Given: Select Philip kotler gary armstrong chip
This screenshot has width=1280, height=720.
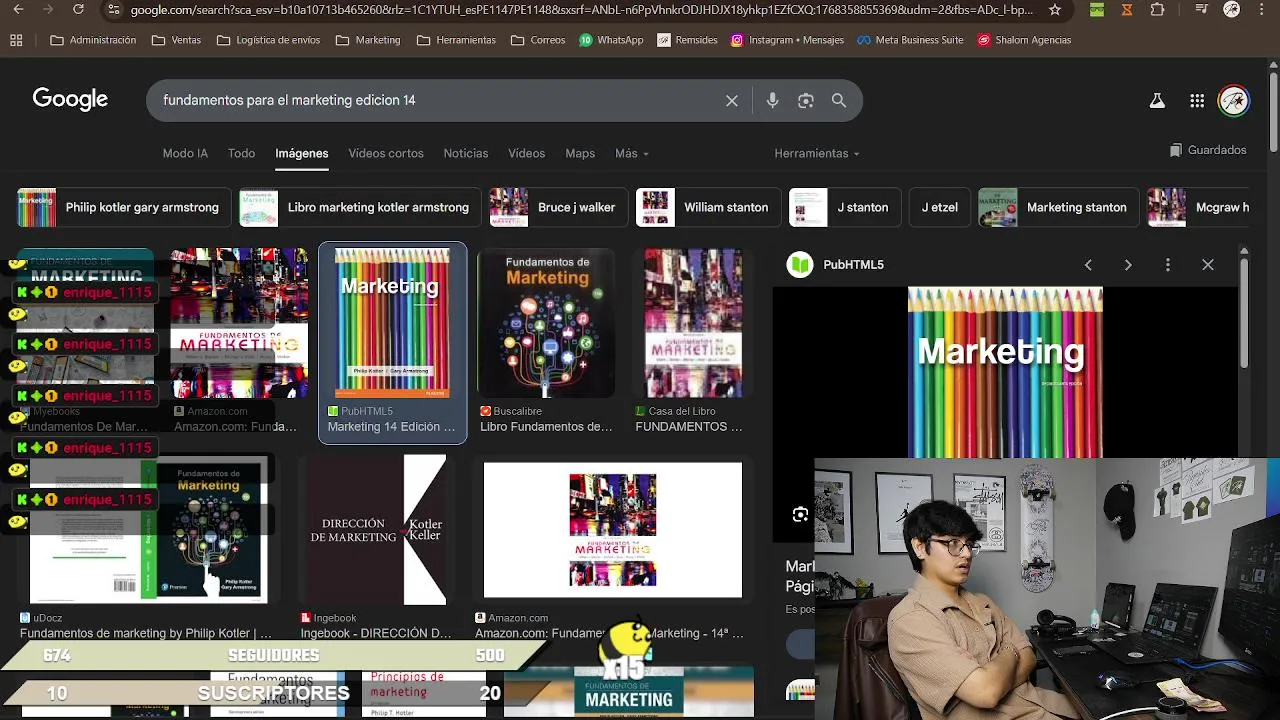Looking at the screenshot, I should [123, 207].
